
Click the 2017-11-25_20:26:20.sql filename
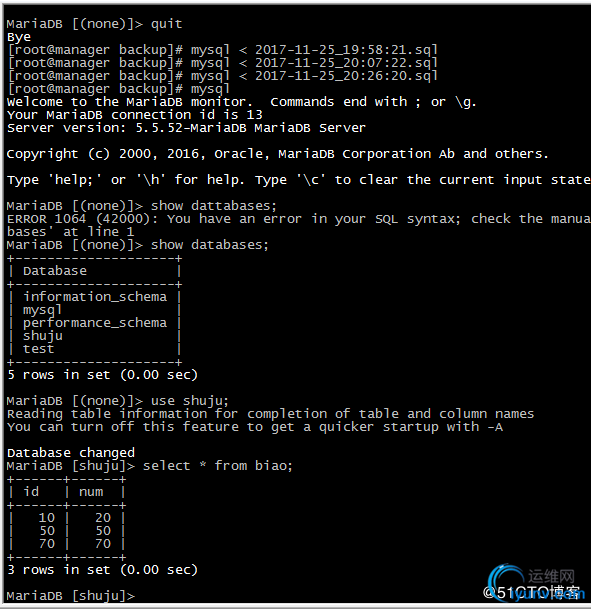[346, 76]
